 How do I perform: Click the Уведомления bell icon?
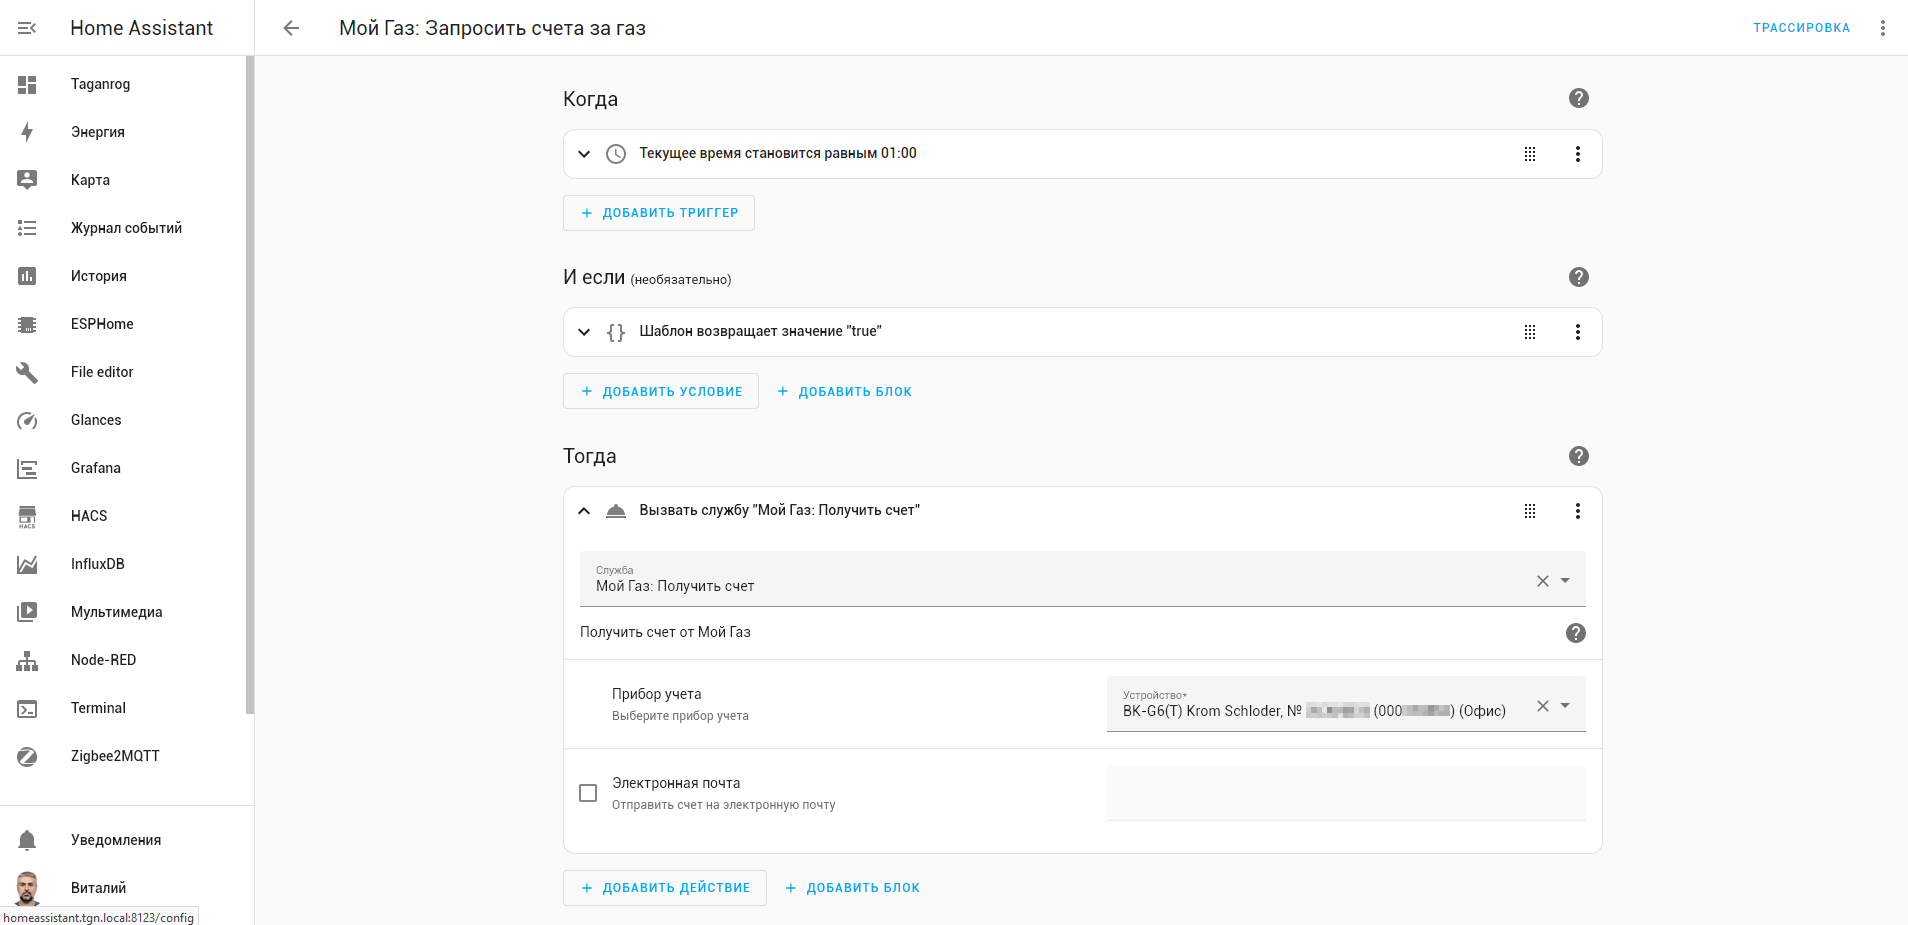tap(27, 840)
